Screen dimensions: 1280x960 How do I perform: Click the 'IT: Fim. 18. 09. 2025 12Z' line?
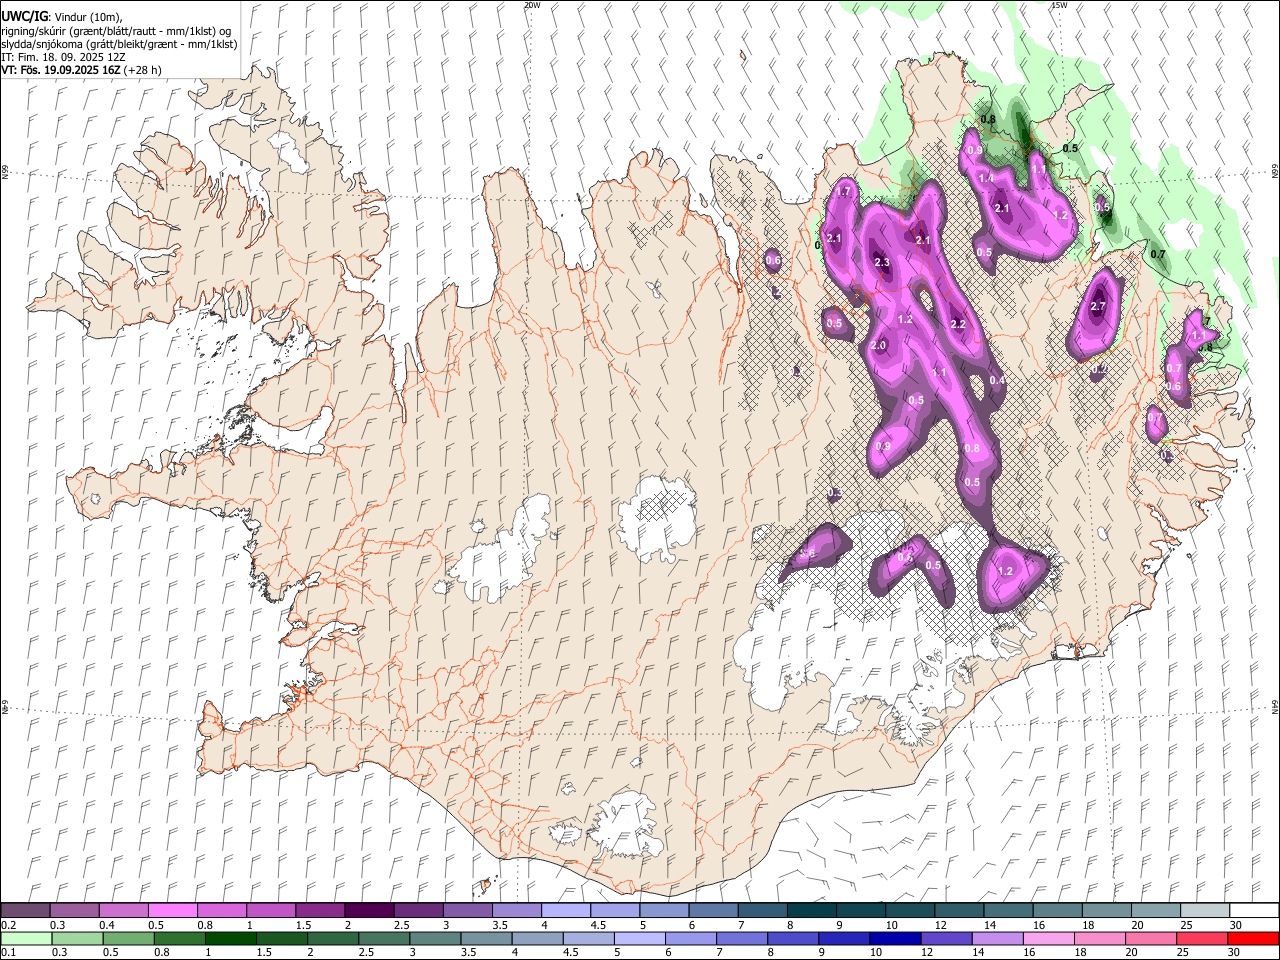click(x=63, y=57)
